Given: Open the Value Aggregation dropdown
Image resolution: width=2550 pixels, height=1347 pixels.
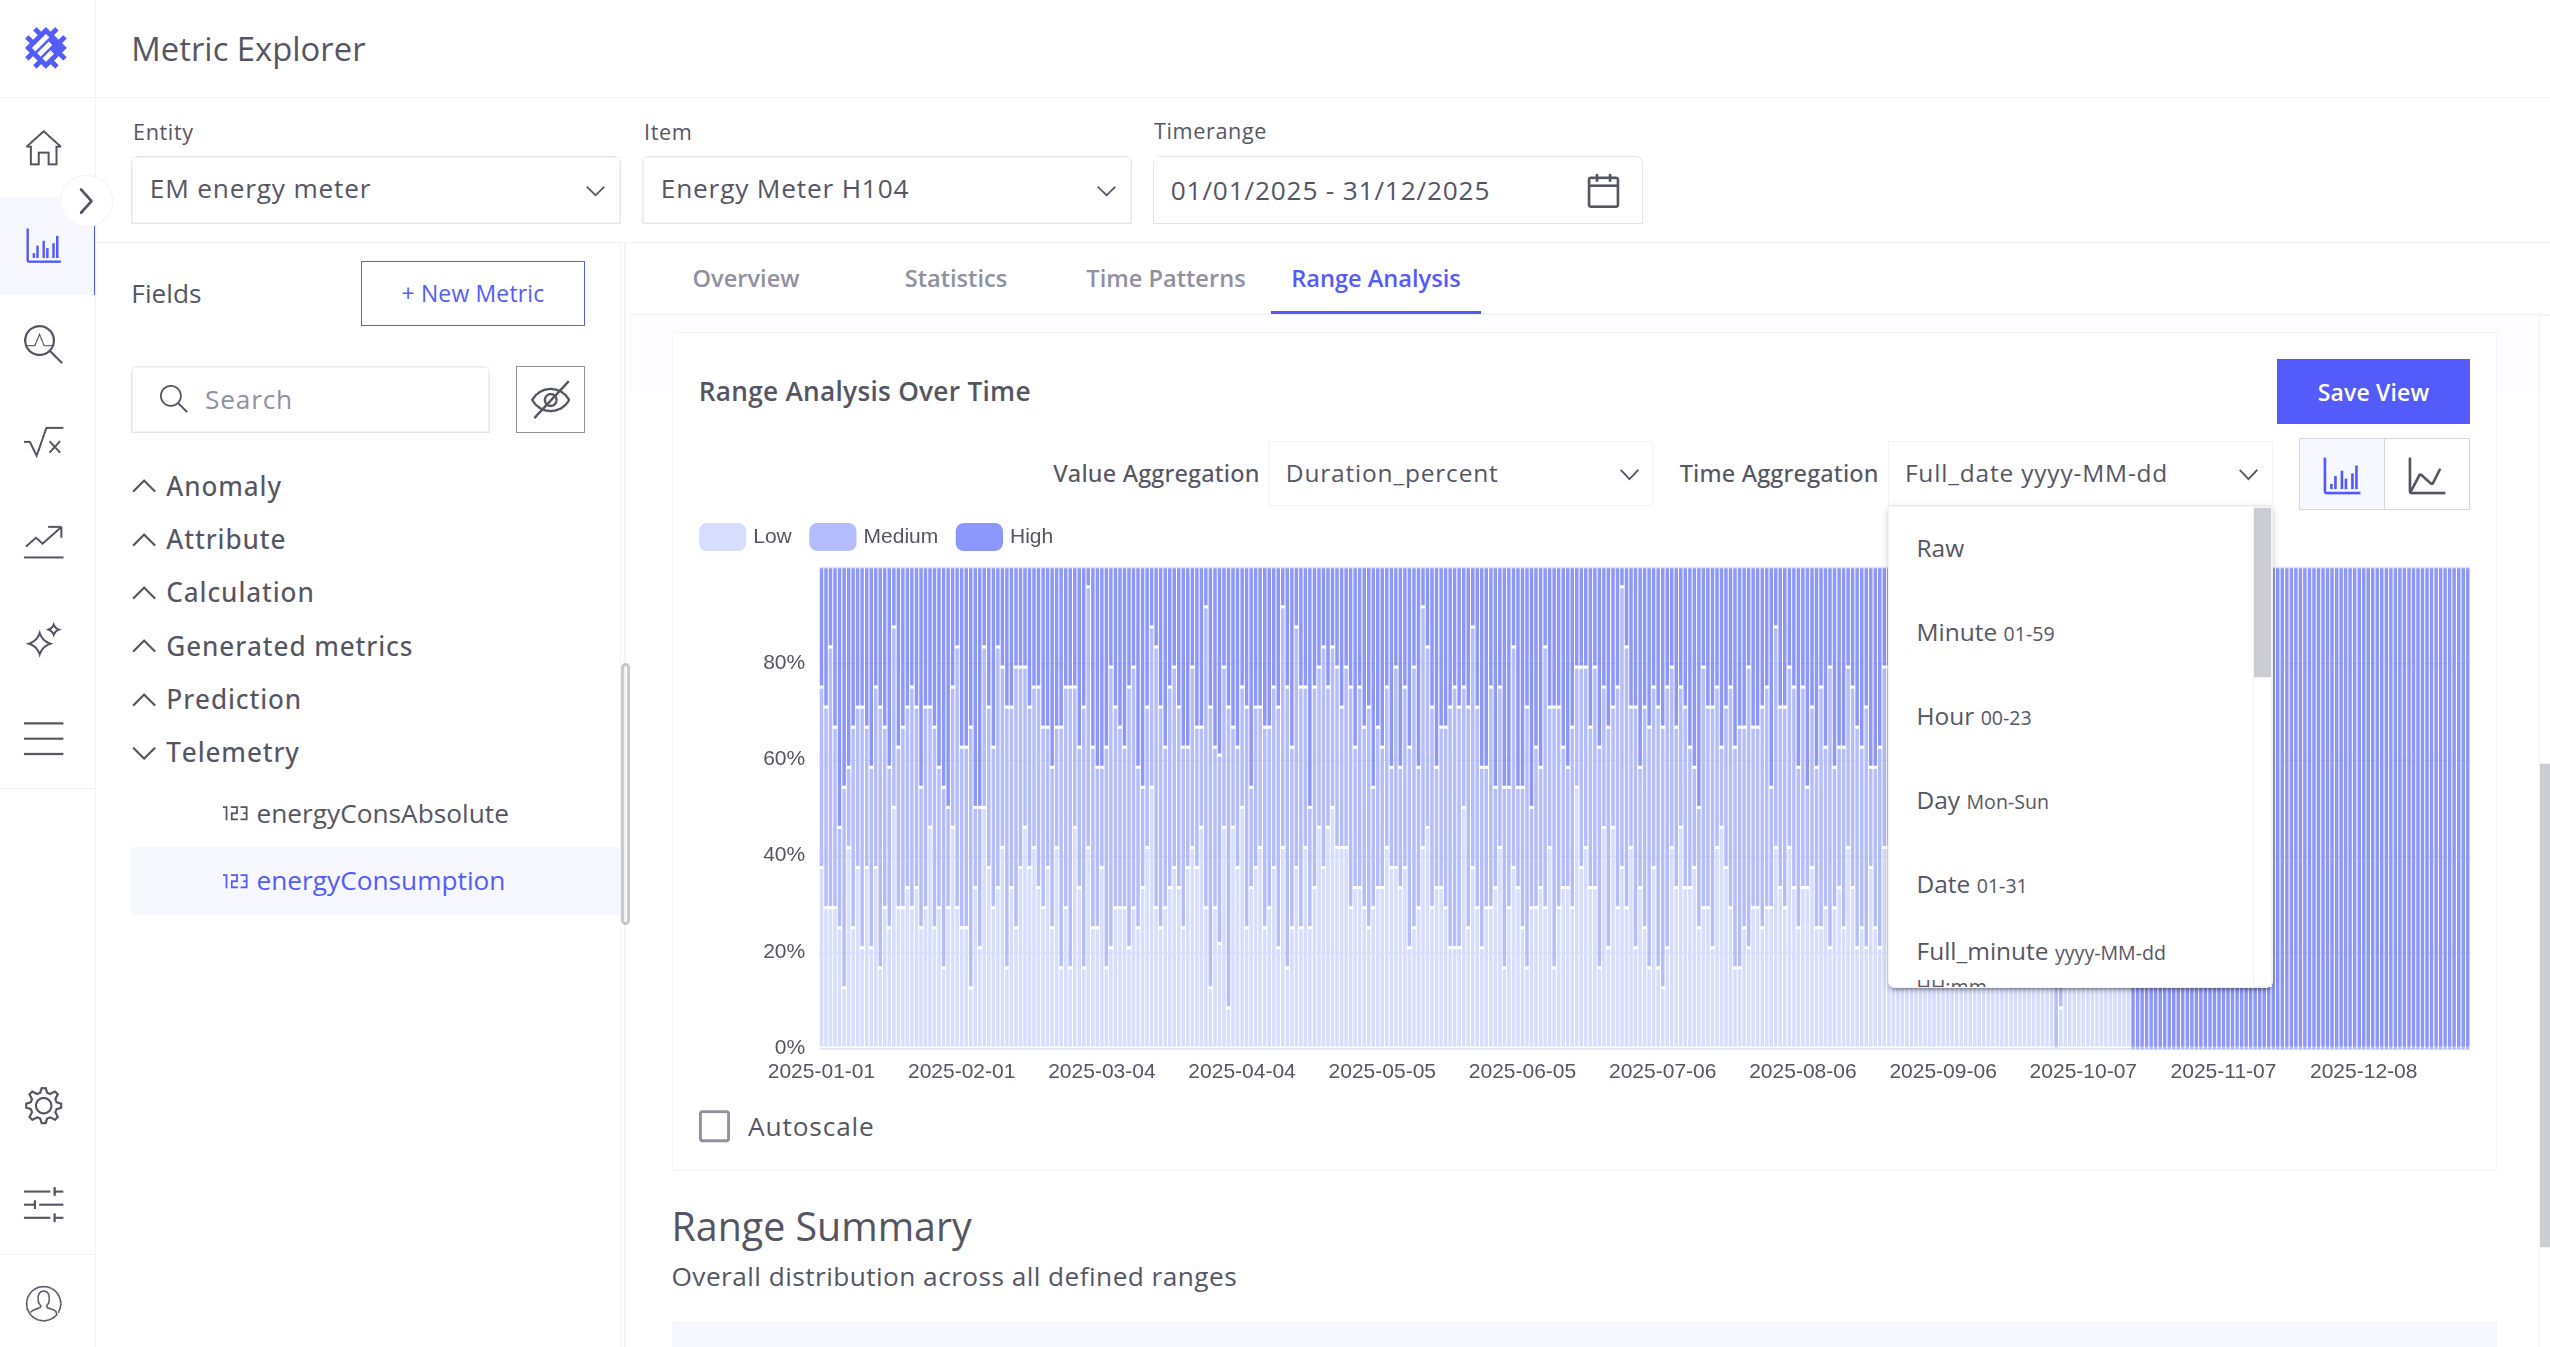Looking at the screenshot, I should 1459,474.
